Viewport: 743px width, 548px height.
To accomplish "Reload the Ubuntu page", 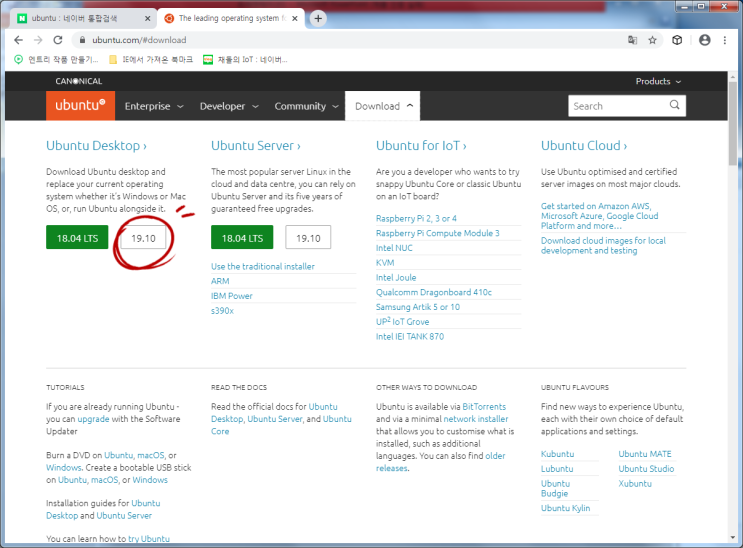I will pyautogui.click(x=58, y=40).
